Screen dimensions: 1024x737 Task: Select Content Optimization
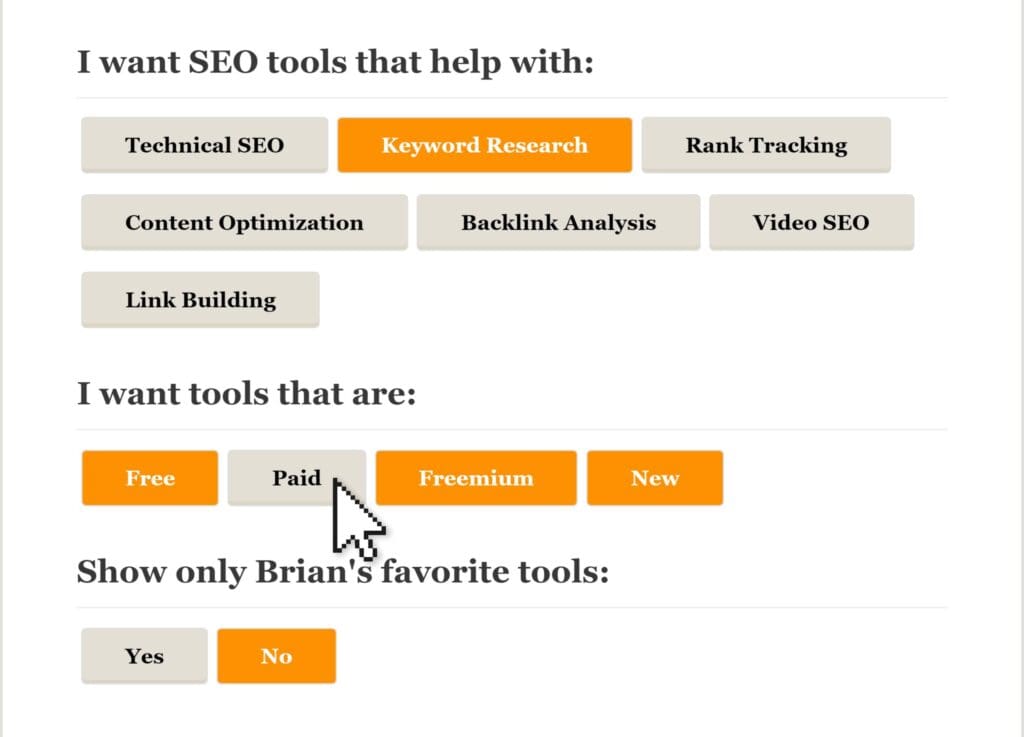244,222
